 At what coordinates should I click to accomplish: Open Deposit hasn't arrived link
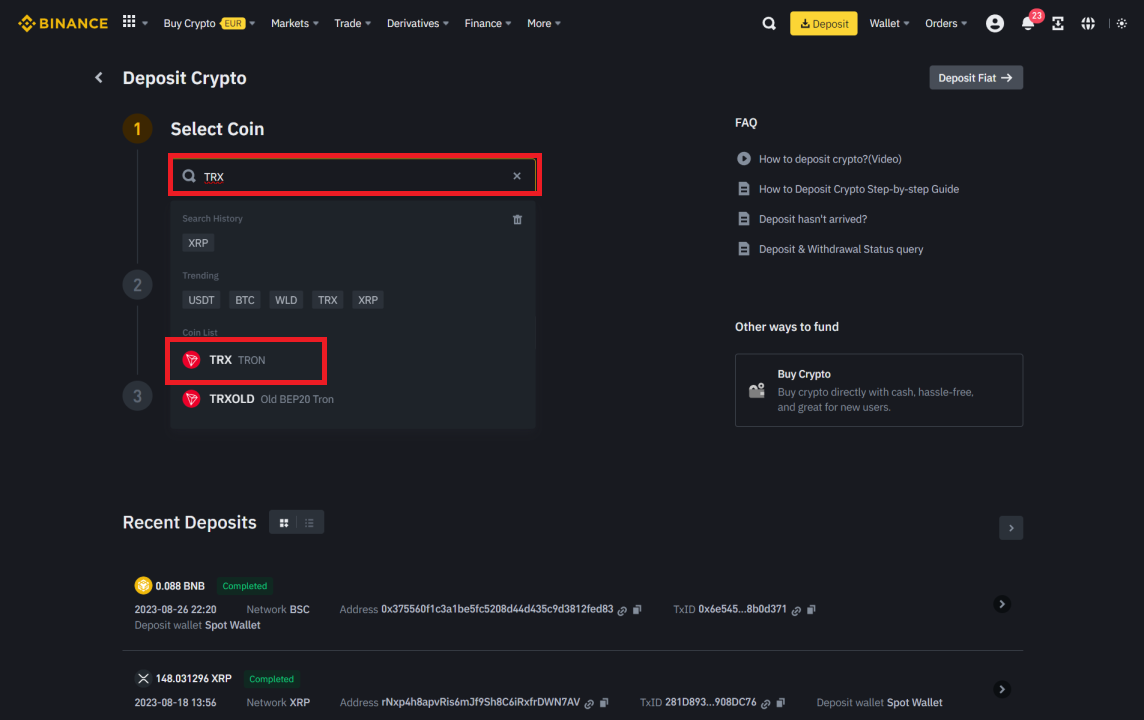pyautogui.click(x=813, y=219)
